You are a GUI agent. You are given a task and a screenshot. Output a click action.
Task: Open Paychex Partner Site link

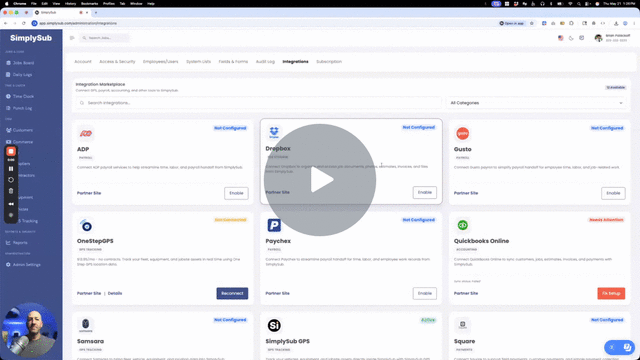(x=278, y=293)
